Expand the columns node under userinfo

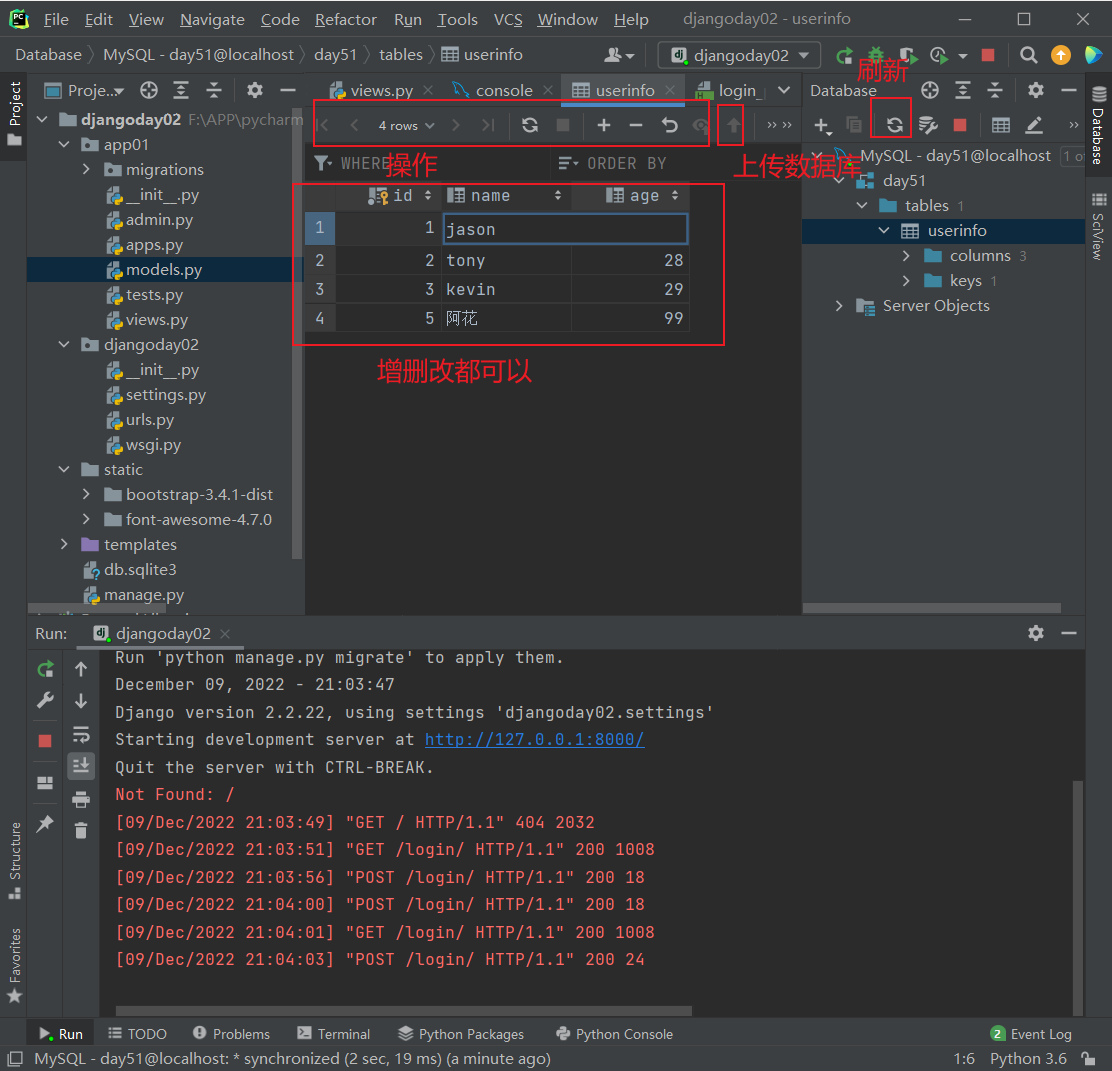pos(906,256)
